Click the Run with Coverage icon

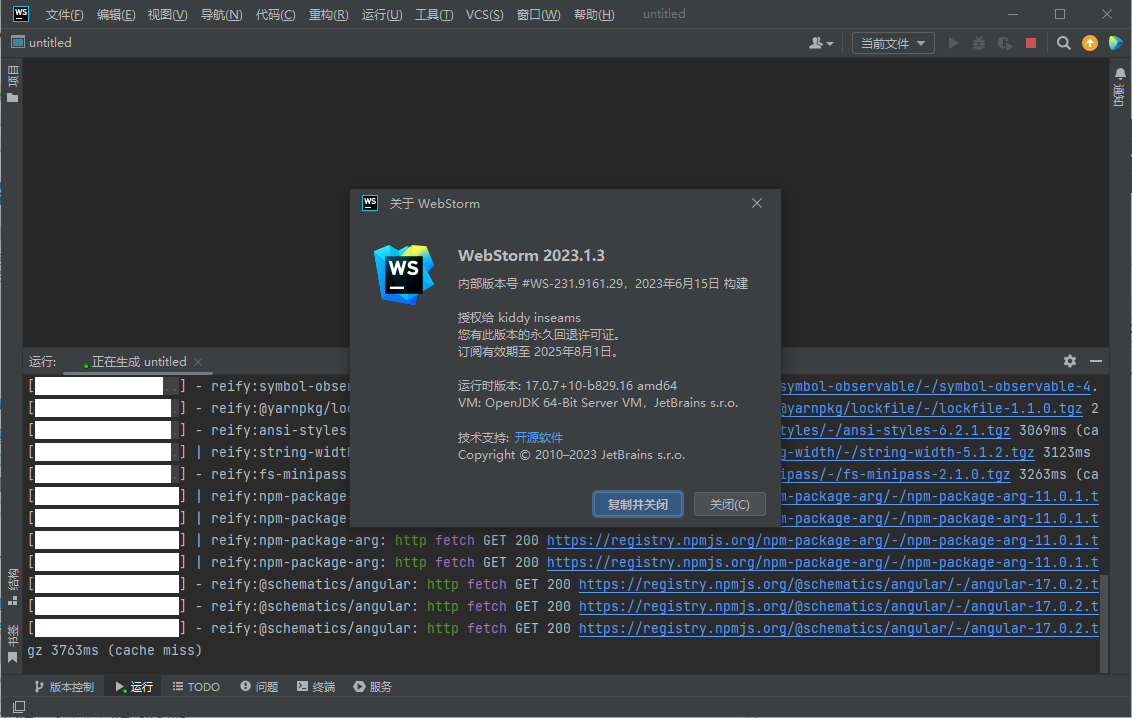(x=1005, y=43)
